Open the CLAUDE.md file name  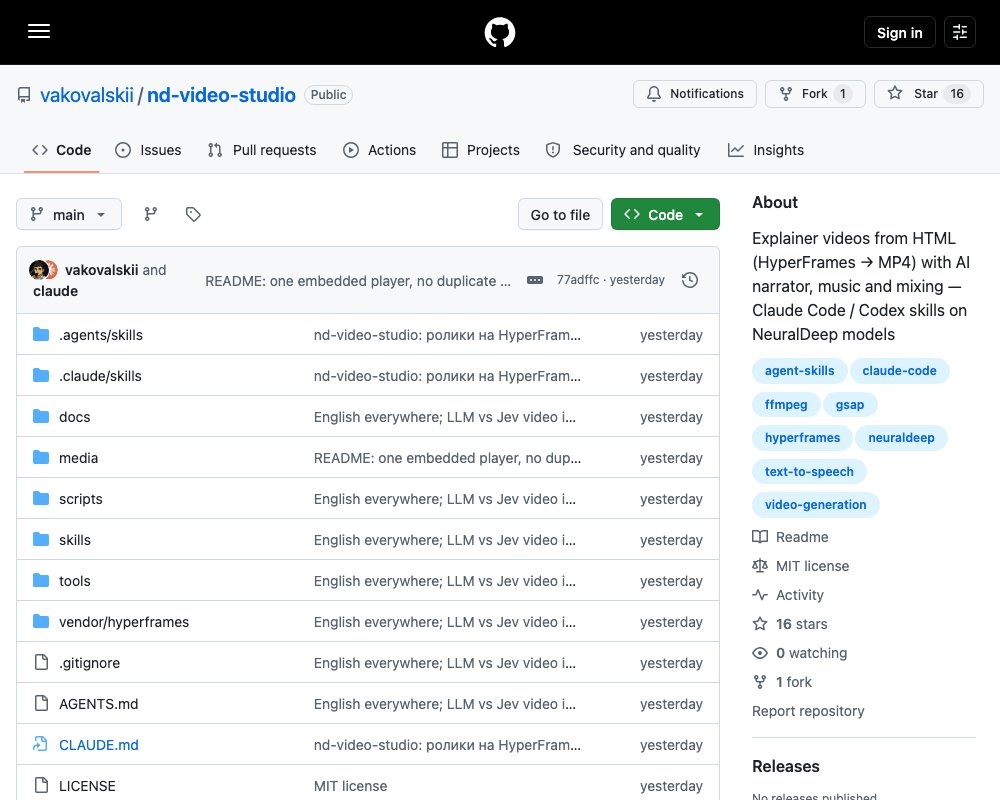coord(99,744)
